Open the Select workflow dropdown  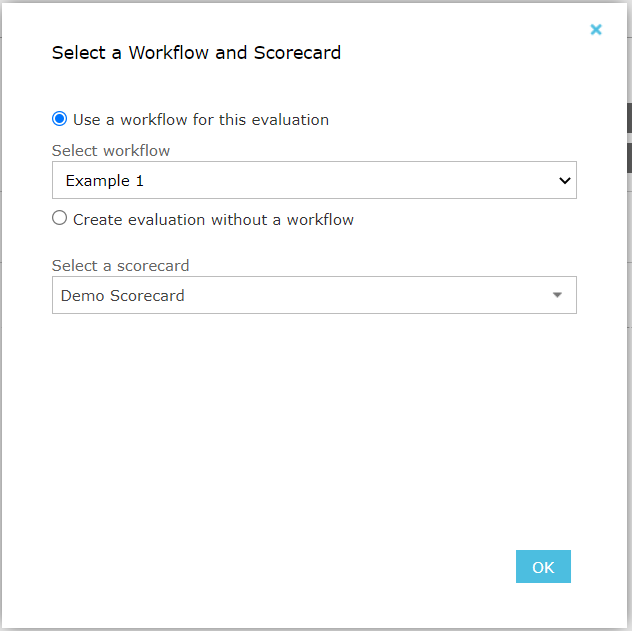(x=314, y=181)
